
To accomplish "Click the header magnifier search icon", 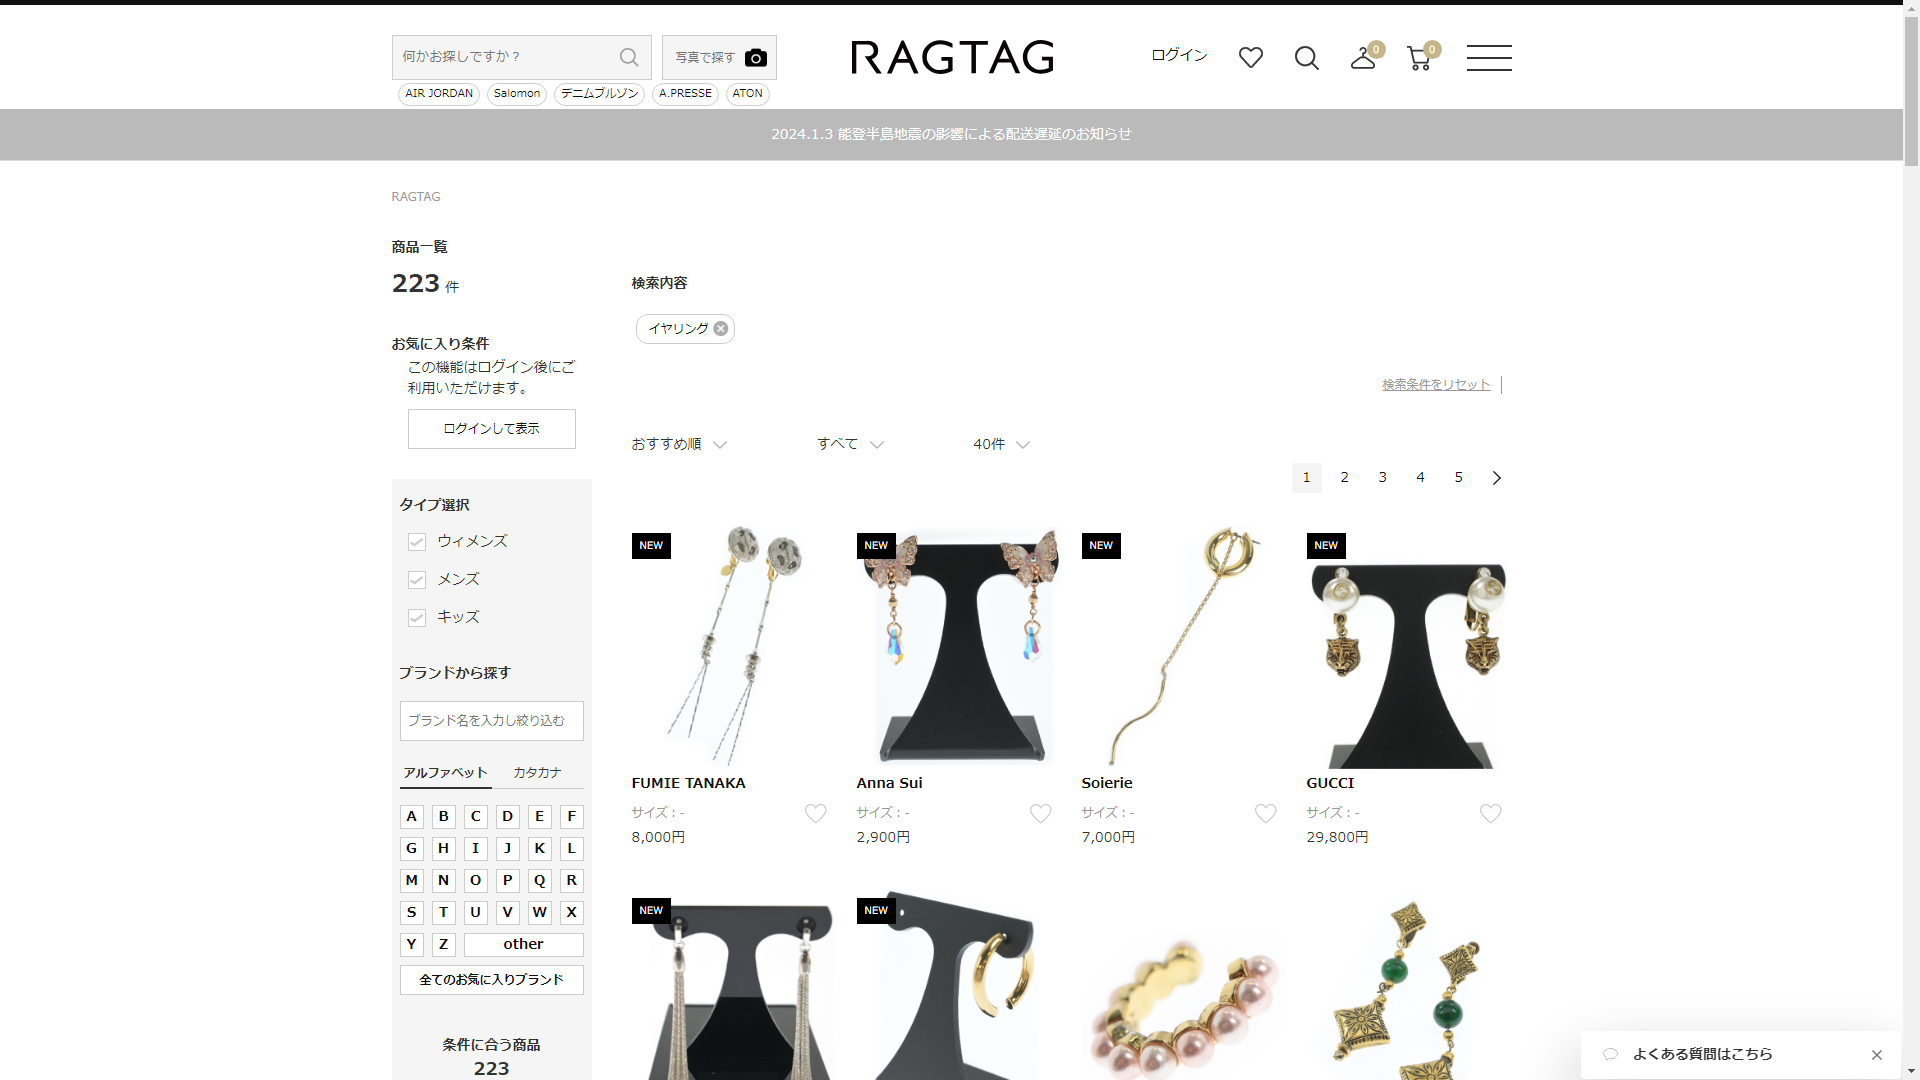I will click(x=1306, y=58).
